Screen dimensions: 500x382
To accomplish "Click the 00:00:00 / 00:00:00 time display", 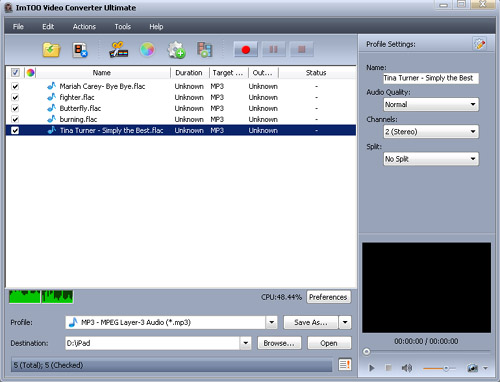I will [x=426, y=341].
